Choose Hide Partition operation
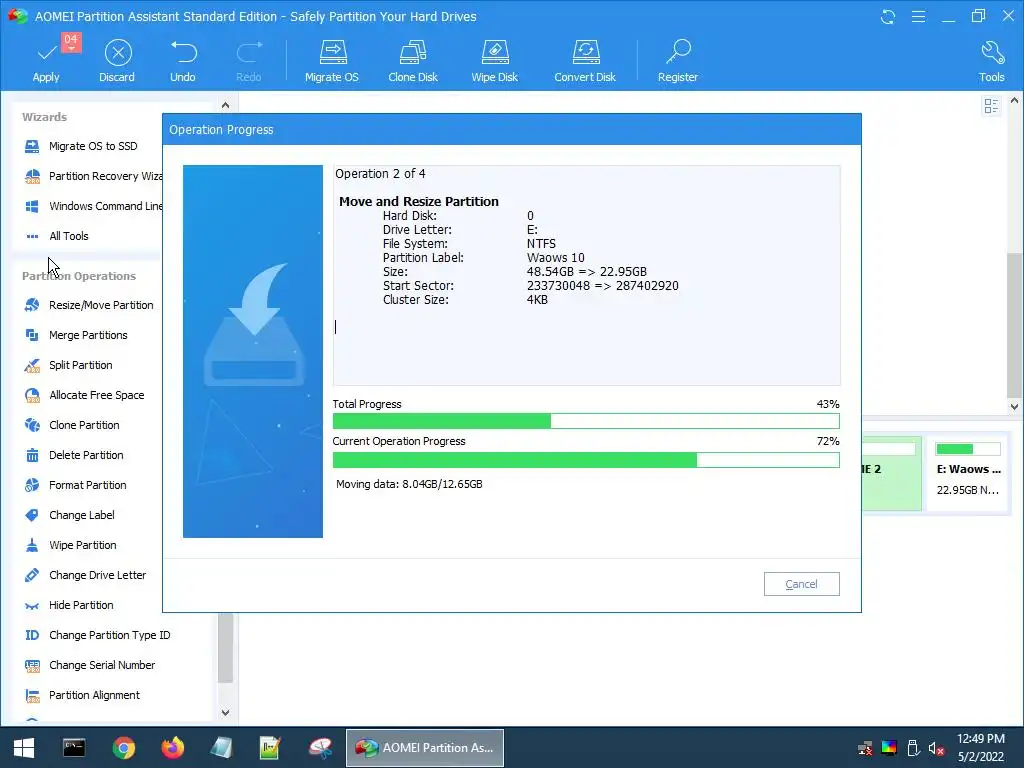This screenshot has height=768, width=1024. pos(69,605)
